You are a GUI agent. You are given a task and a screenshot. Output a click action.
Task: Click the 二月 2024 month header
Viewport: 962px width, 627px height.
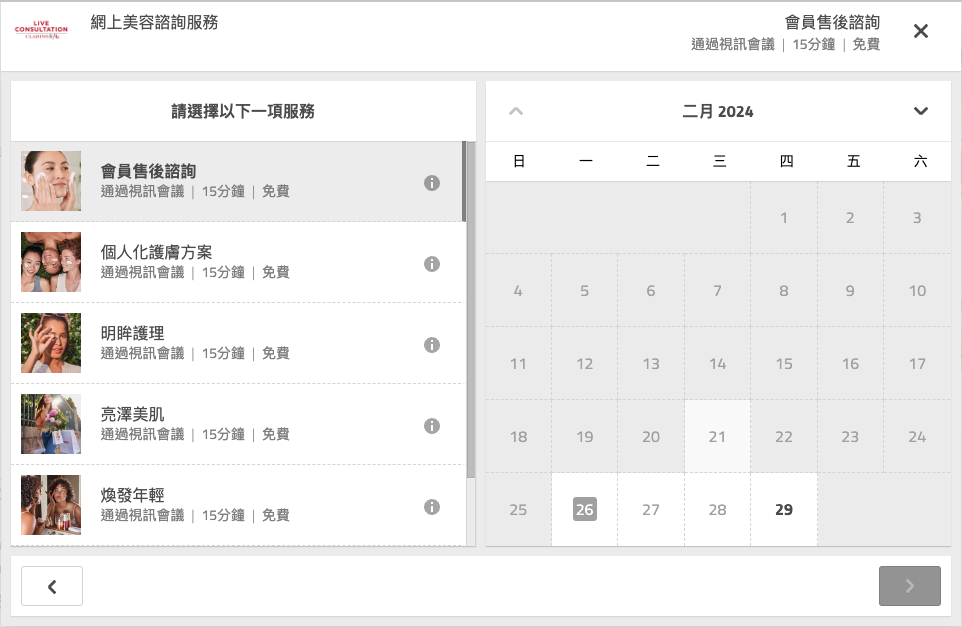(x=718, y=112)
